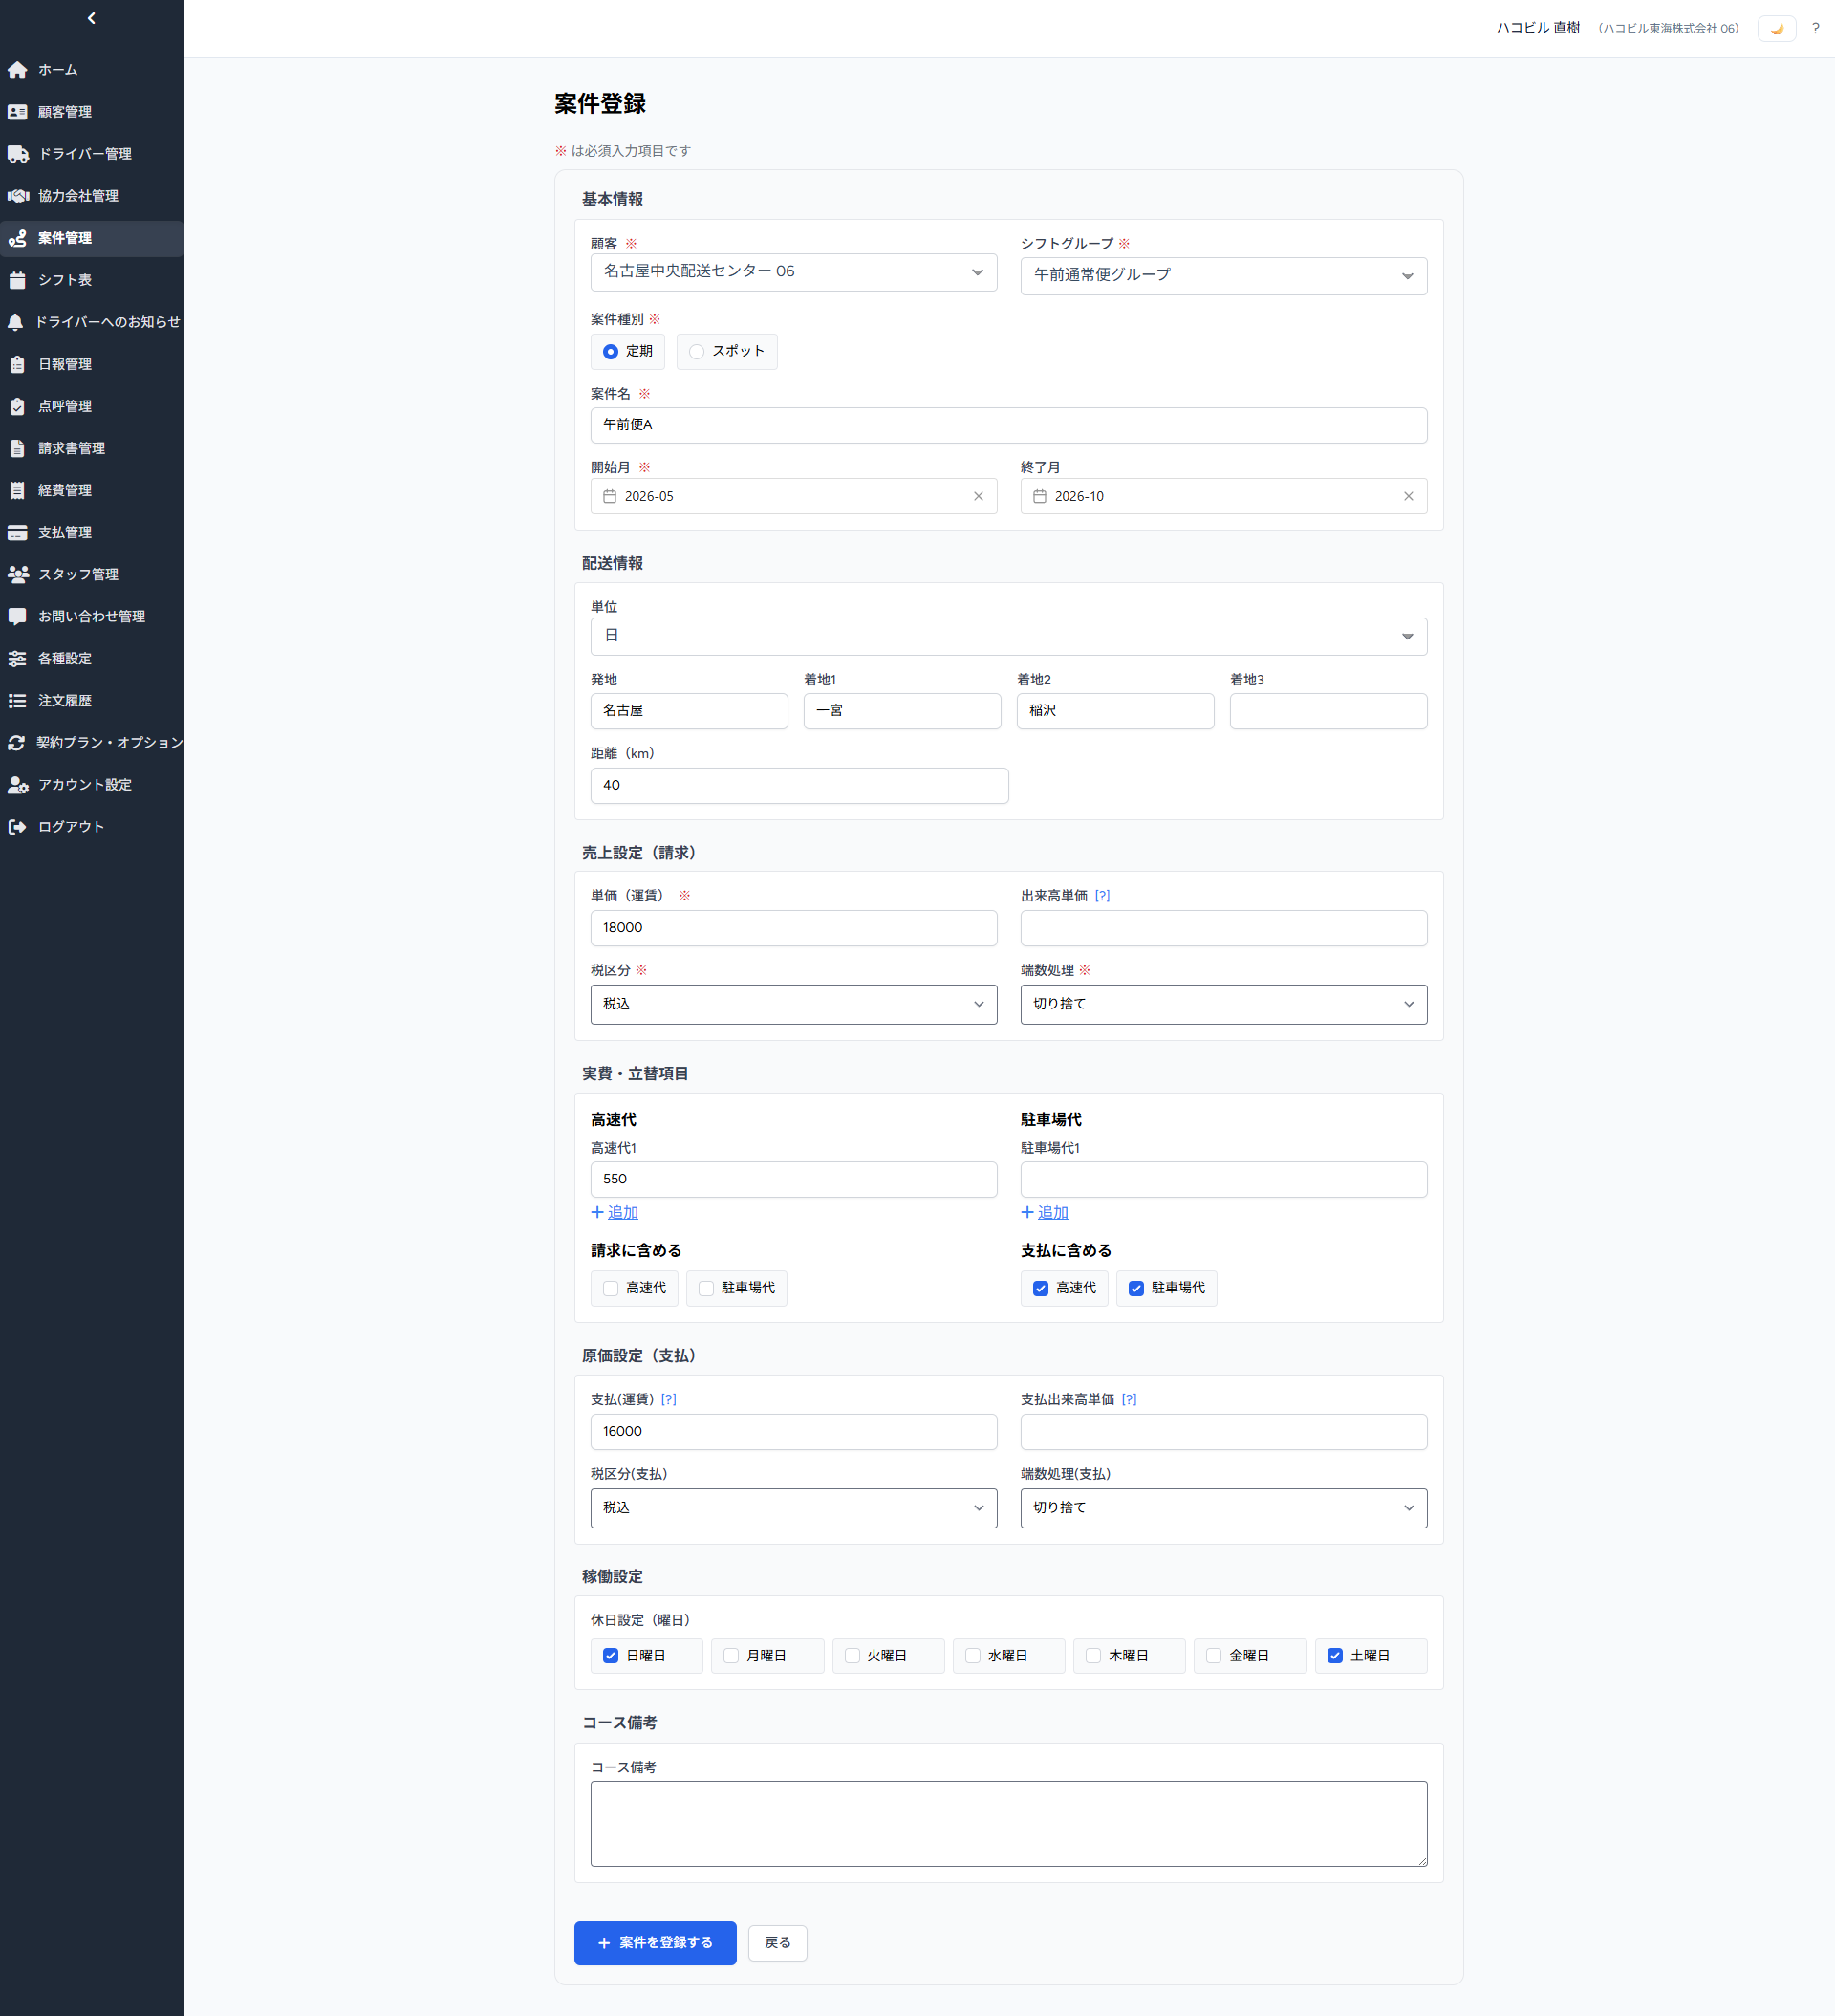The height and width of the screenshot is (2016, 1835).
Task: Uncheck 駐車場代 under 支払に含める
Action: [1136, 1288]
